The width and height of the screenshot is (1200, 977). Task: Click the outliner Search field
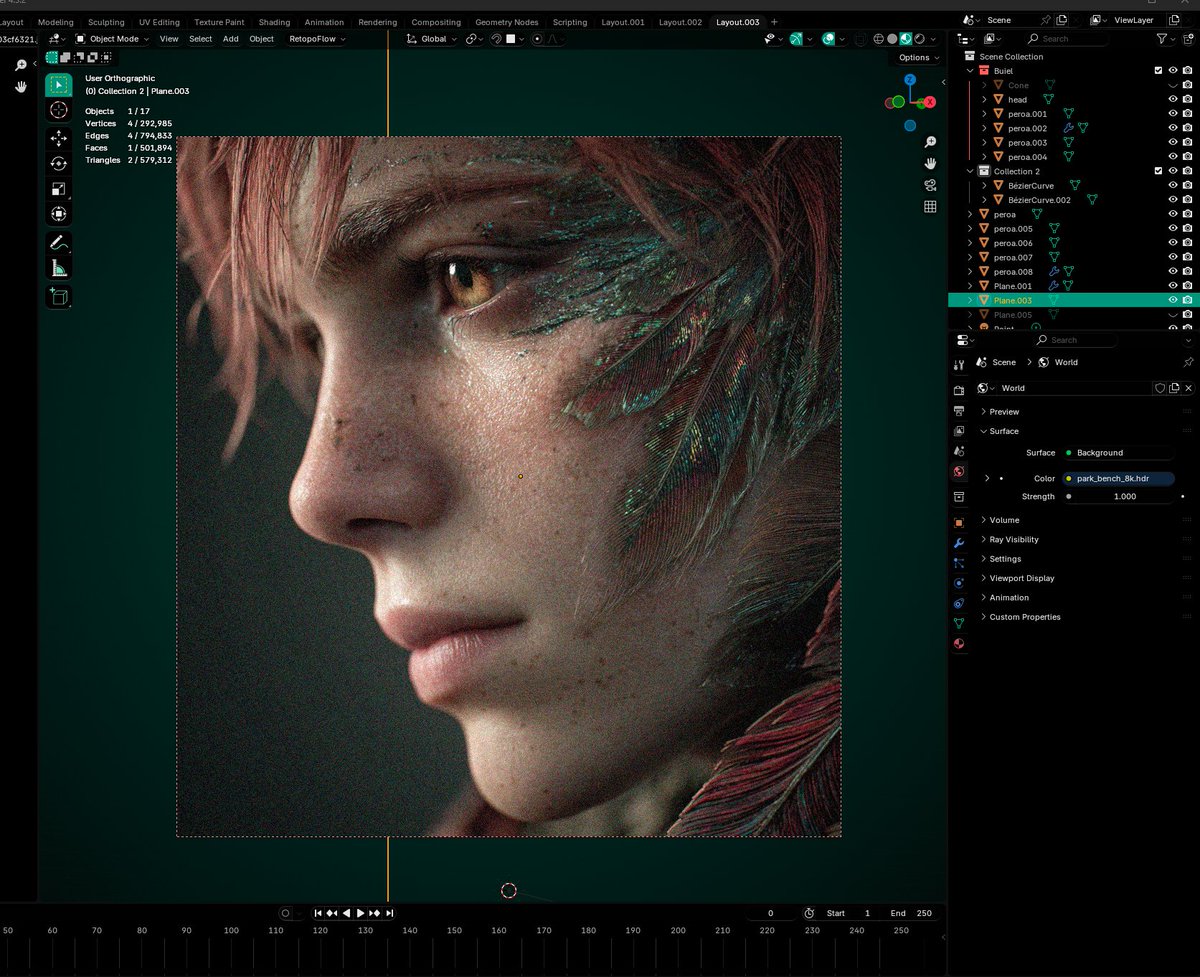click(1068, 39)
